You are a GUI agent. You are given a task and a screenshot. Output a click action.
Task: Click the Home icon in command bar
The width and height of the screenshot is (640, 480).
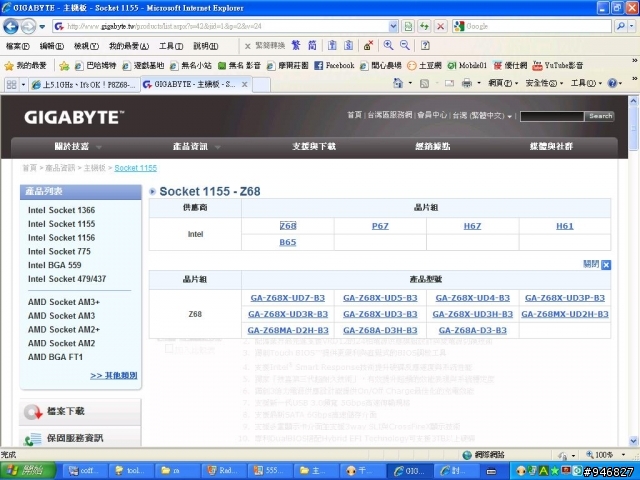[398, 83]
